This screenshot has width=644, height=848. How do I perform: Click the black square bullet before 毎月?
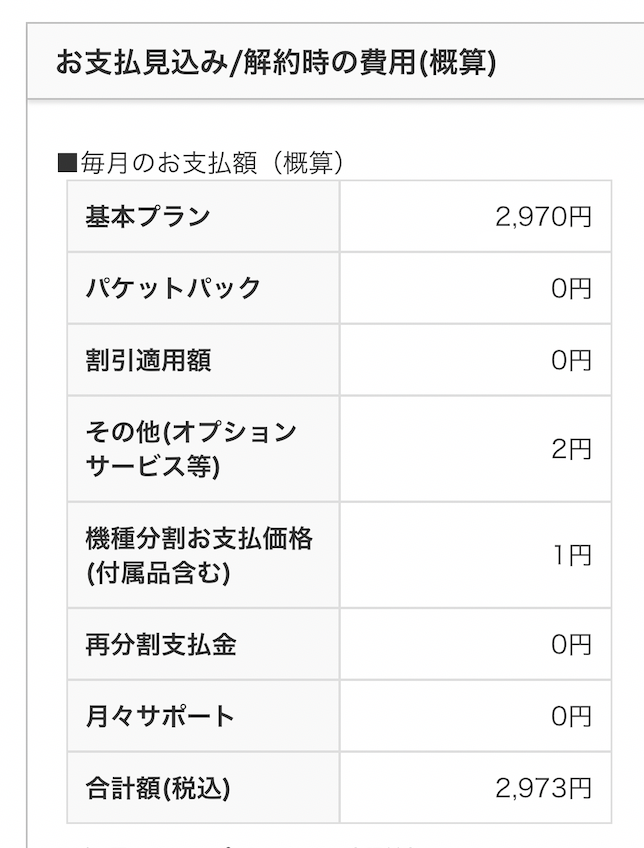[68, 162]
